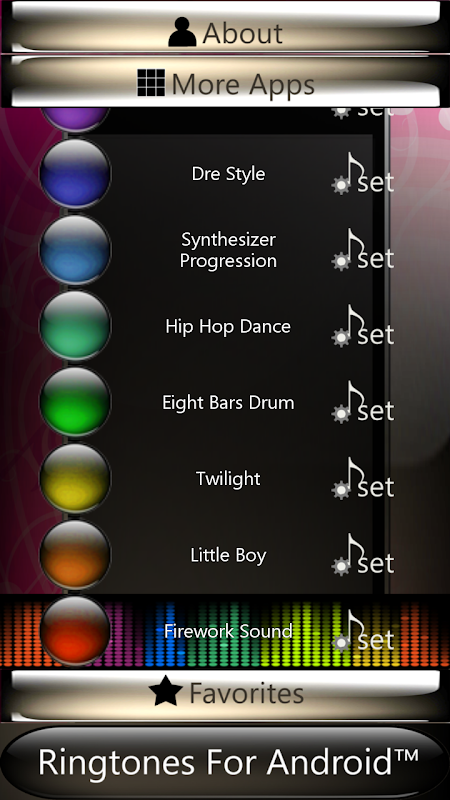
Task: Open set options for Dre Style
Action: pyautogui.click(x=363, y=173)
